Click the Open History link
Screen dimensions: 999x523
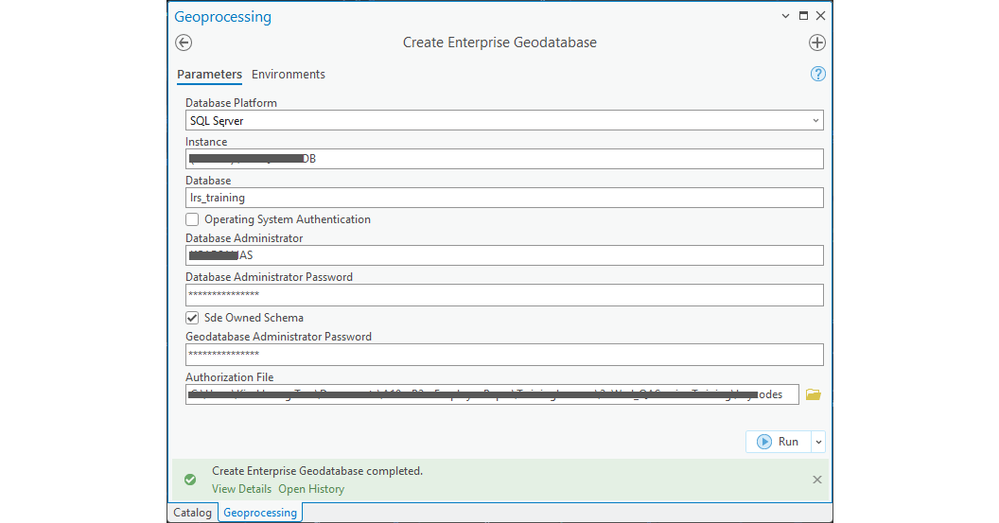tap(311, 489)
